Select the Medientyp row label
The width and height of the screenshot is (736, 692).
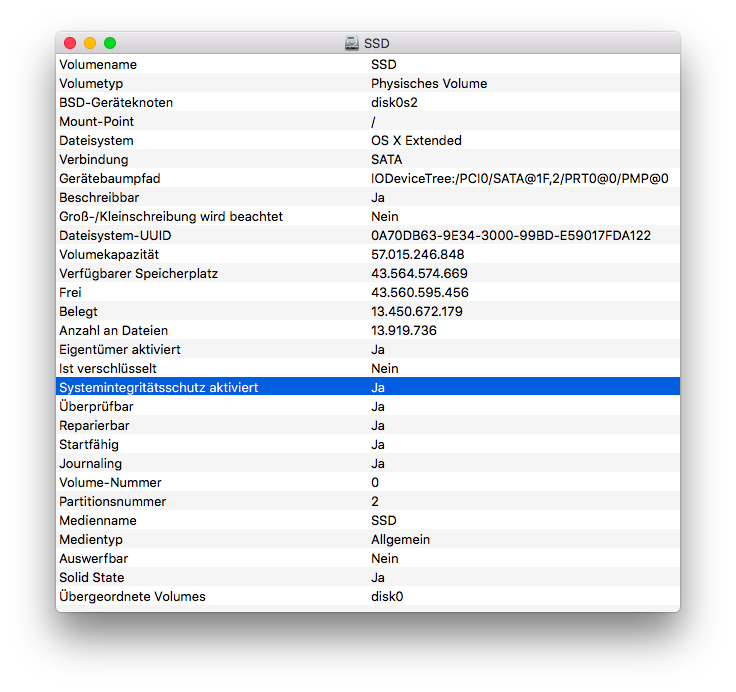click(91, 540)
